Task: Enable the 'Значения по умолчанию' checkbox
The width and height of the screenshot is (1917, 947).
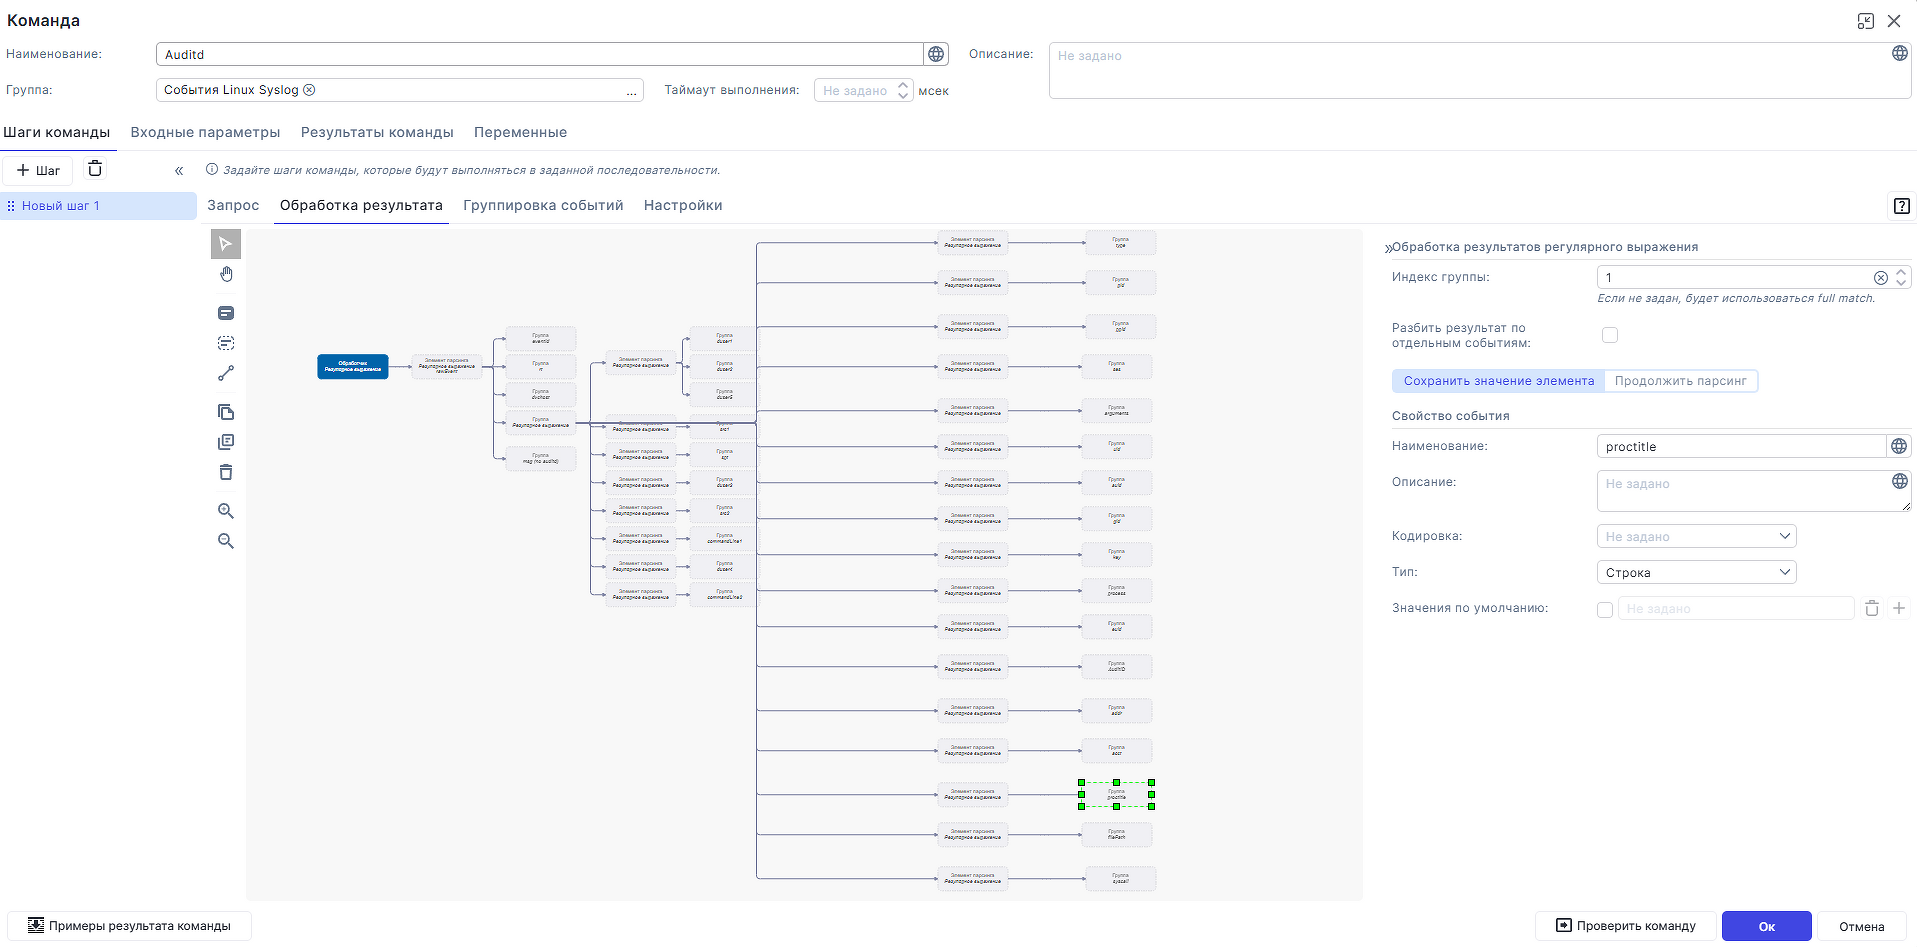Action: [x=1605, y=609]
